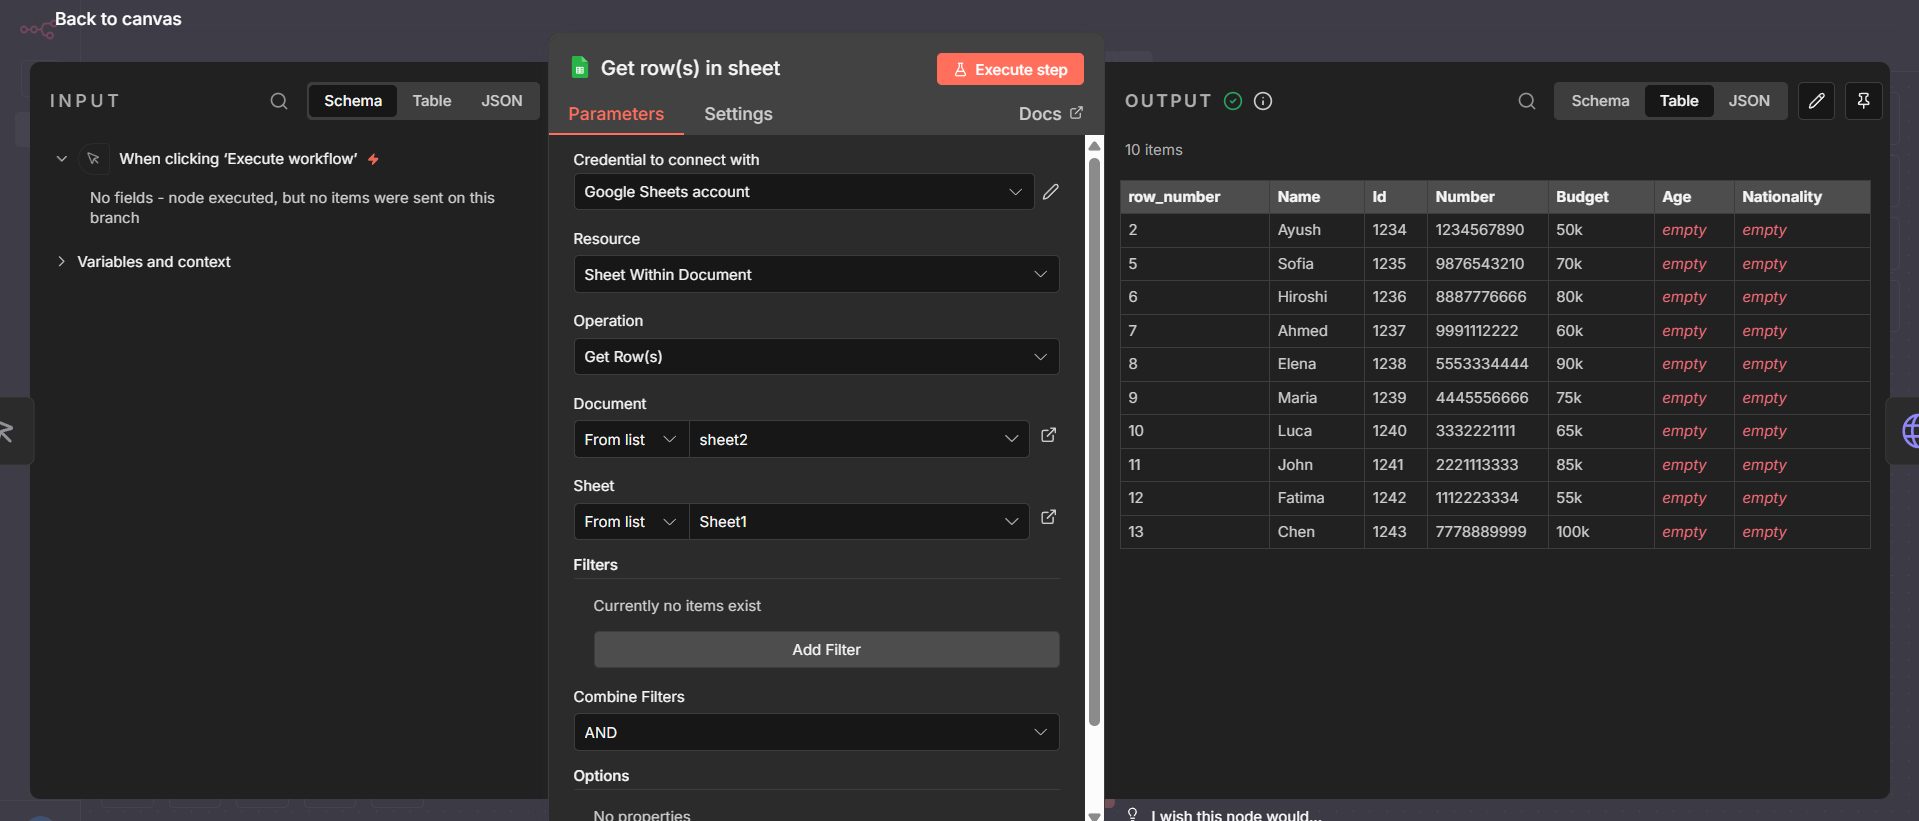Open the Docs link
1919x821 pixels.
pos(1050,114)
